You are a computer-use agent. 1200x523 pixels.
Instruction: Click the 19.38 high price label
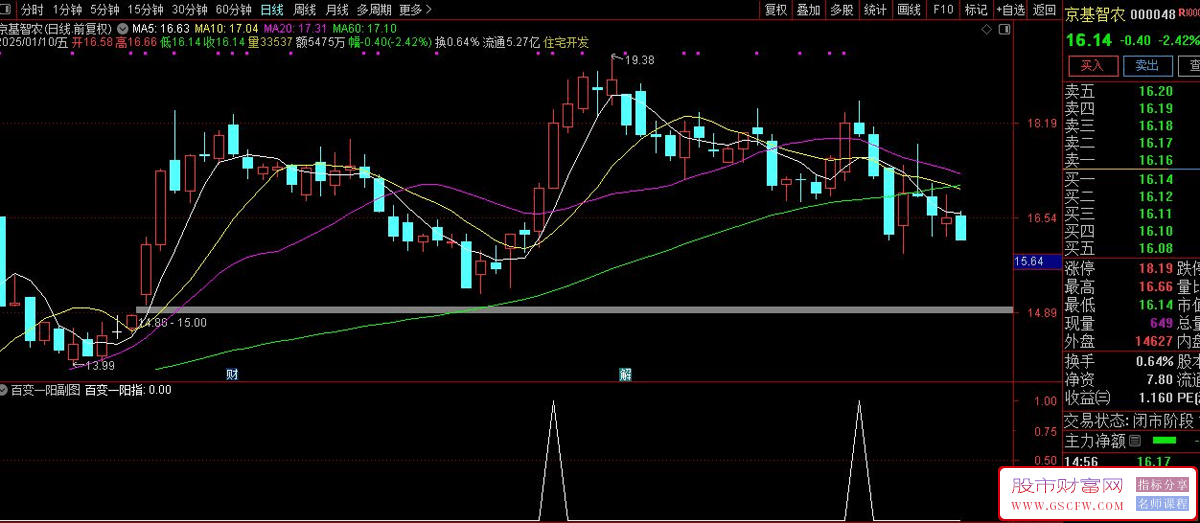pos(640,60)
